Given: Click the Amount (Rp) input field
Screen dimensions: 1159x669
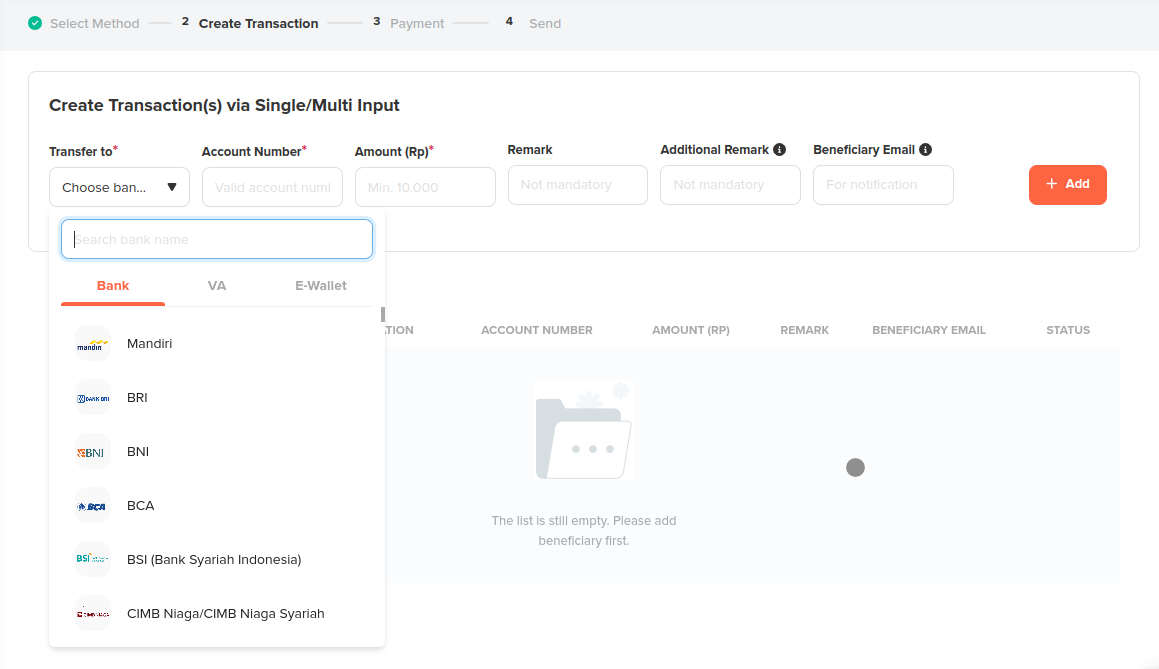Looking at the screenshot, I should coord(425,187).
